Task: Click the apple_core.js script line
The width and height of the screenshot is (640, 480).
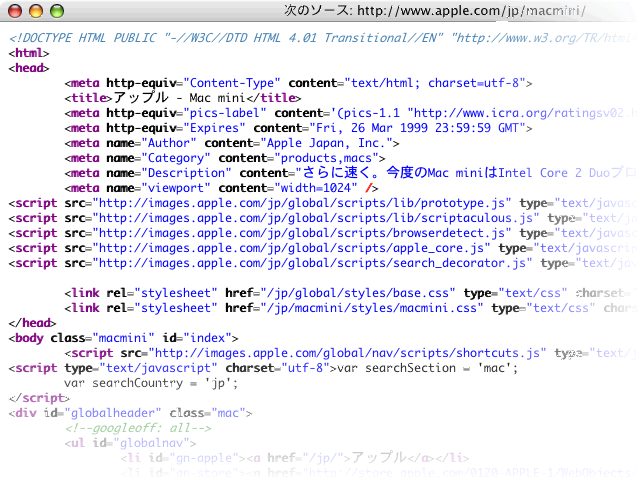Action: tap(322, 248)
